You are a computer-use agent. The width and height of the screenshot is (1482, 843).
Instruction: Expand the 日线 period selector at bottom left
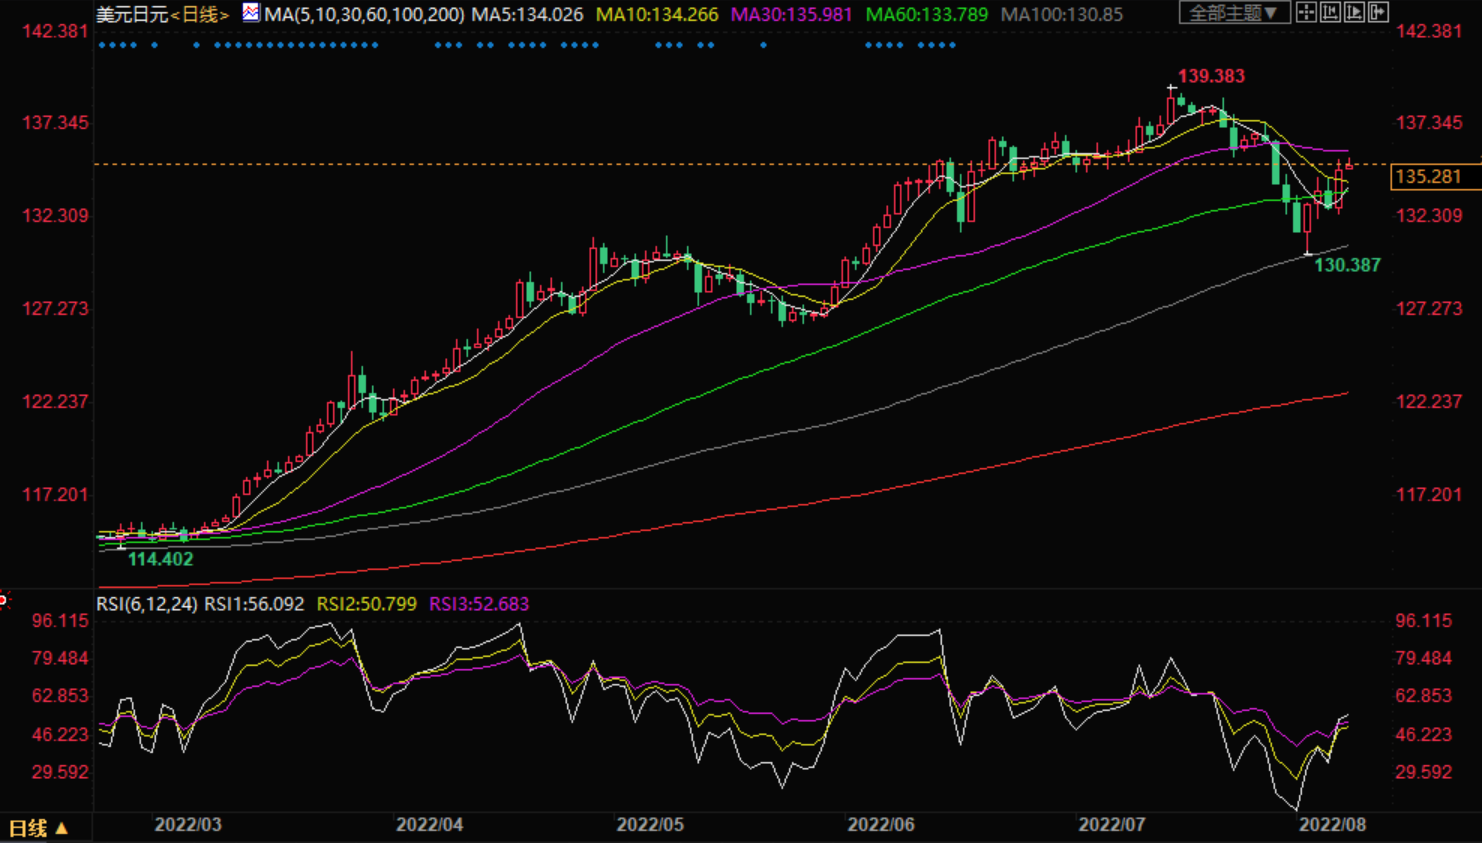pos(38,828)
